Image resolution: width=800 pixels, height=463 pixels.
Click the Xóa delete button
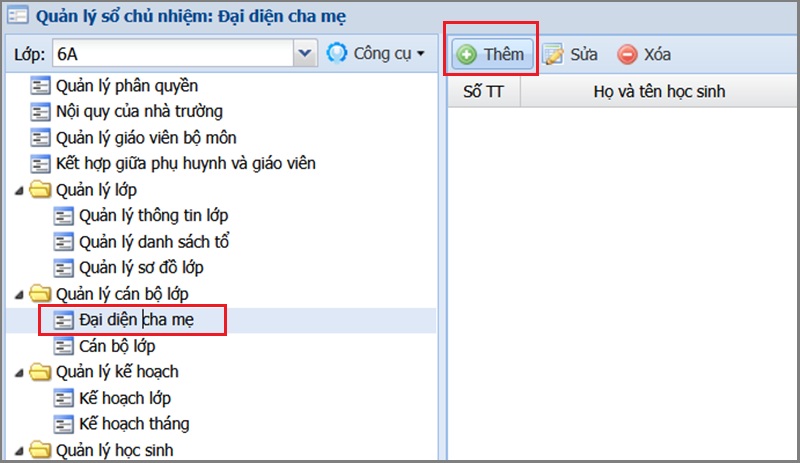pos(644,54)
